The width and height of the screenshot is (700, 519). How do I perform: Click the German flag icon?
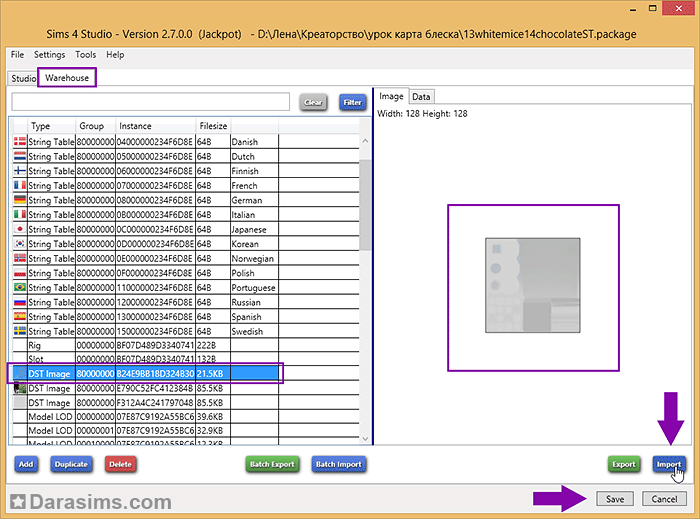pyautogui.click(x=19, y=200)
